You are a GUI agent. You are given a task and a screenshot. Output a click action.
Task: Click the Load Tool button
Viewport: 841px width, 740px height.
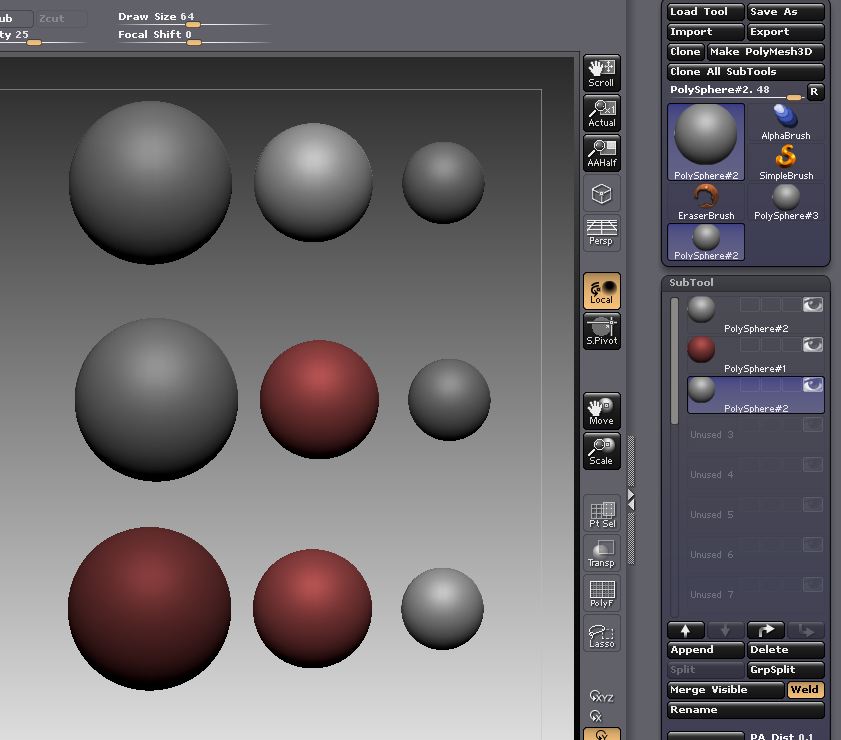click(x=705, y=12)
